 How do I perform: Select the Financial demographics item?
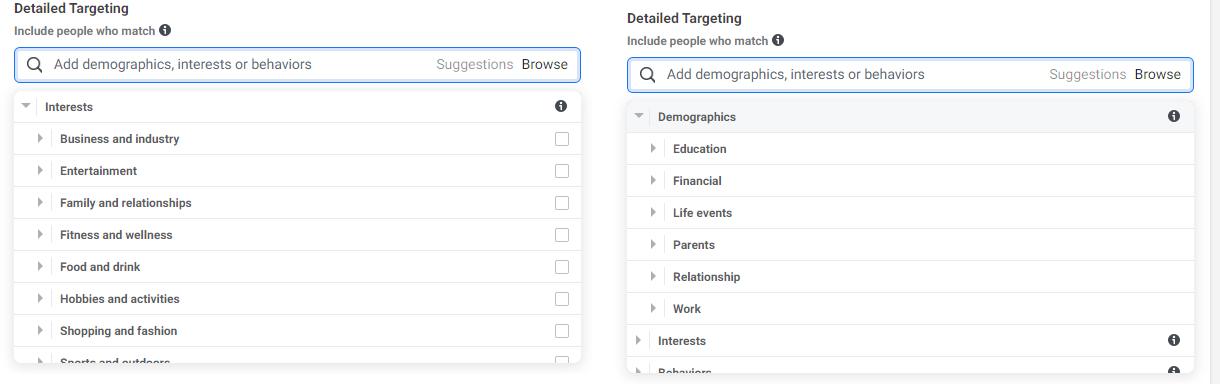(697, 181)
